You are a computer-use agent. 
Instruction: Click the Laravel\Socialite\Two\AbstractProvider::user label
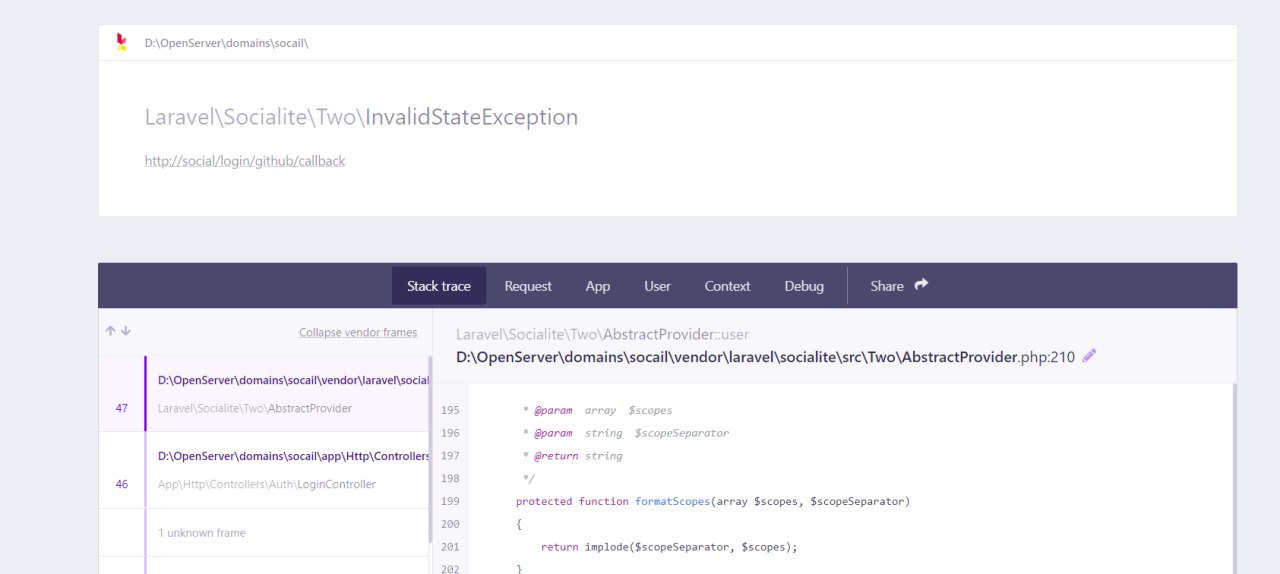602,334
